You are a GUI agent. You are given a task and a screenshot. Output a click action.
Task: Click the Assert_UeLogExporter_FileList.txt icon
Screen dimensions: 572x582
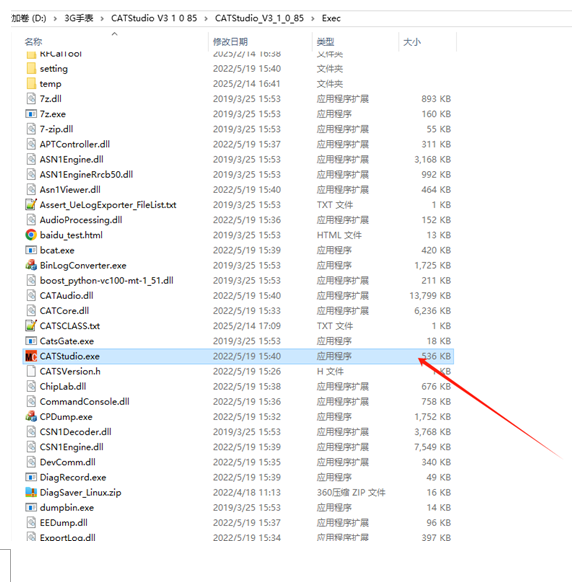tap(31, 205)
